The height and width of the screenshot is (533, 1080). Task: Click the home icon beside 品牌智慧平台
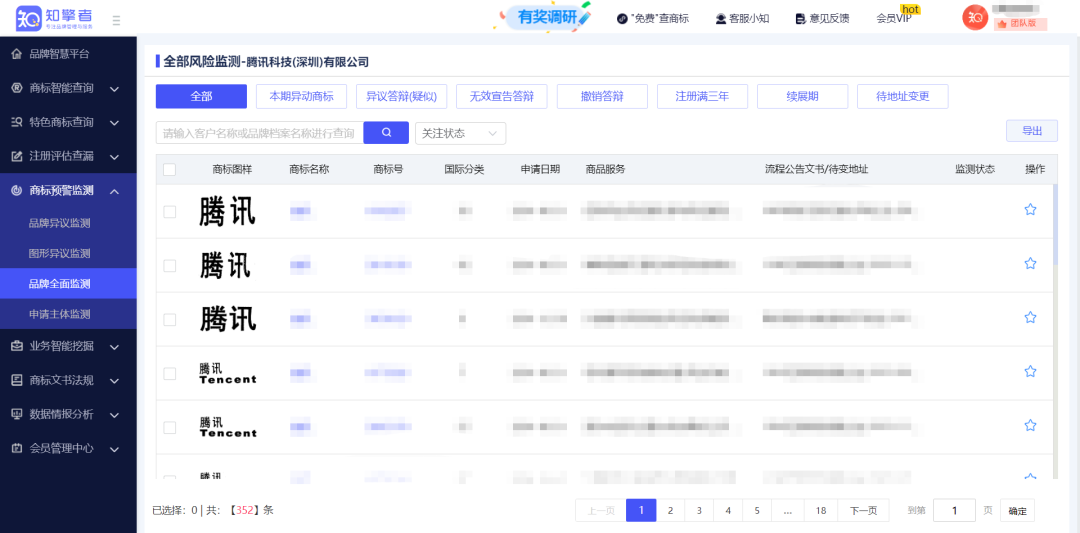point(17,54)
